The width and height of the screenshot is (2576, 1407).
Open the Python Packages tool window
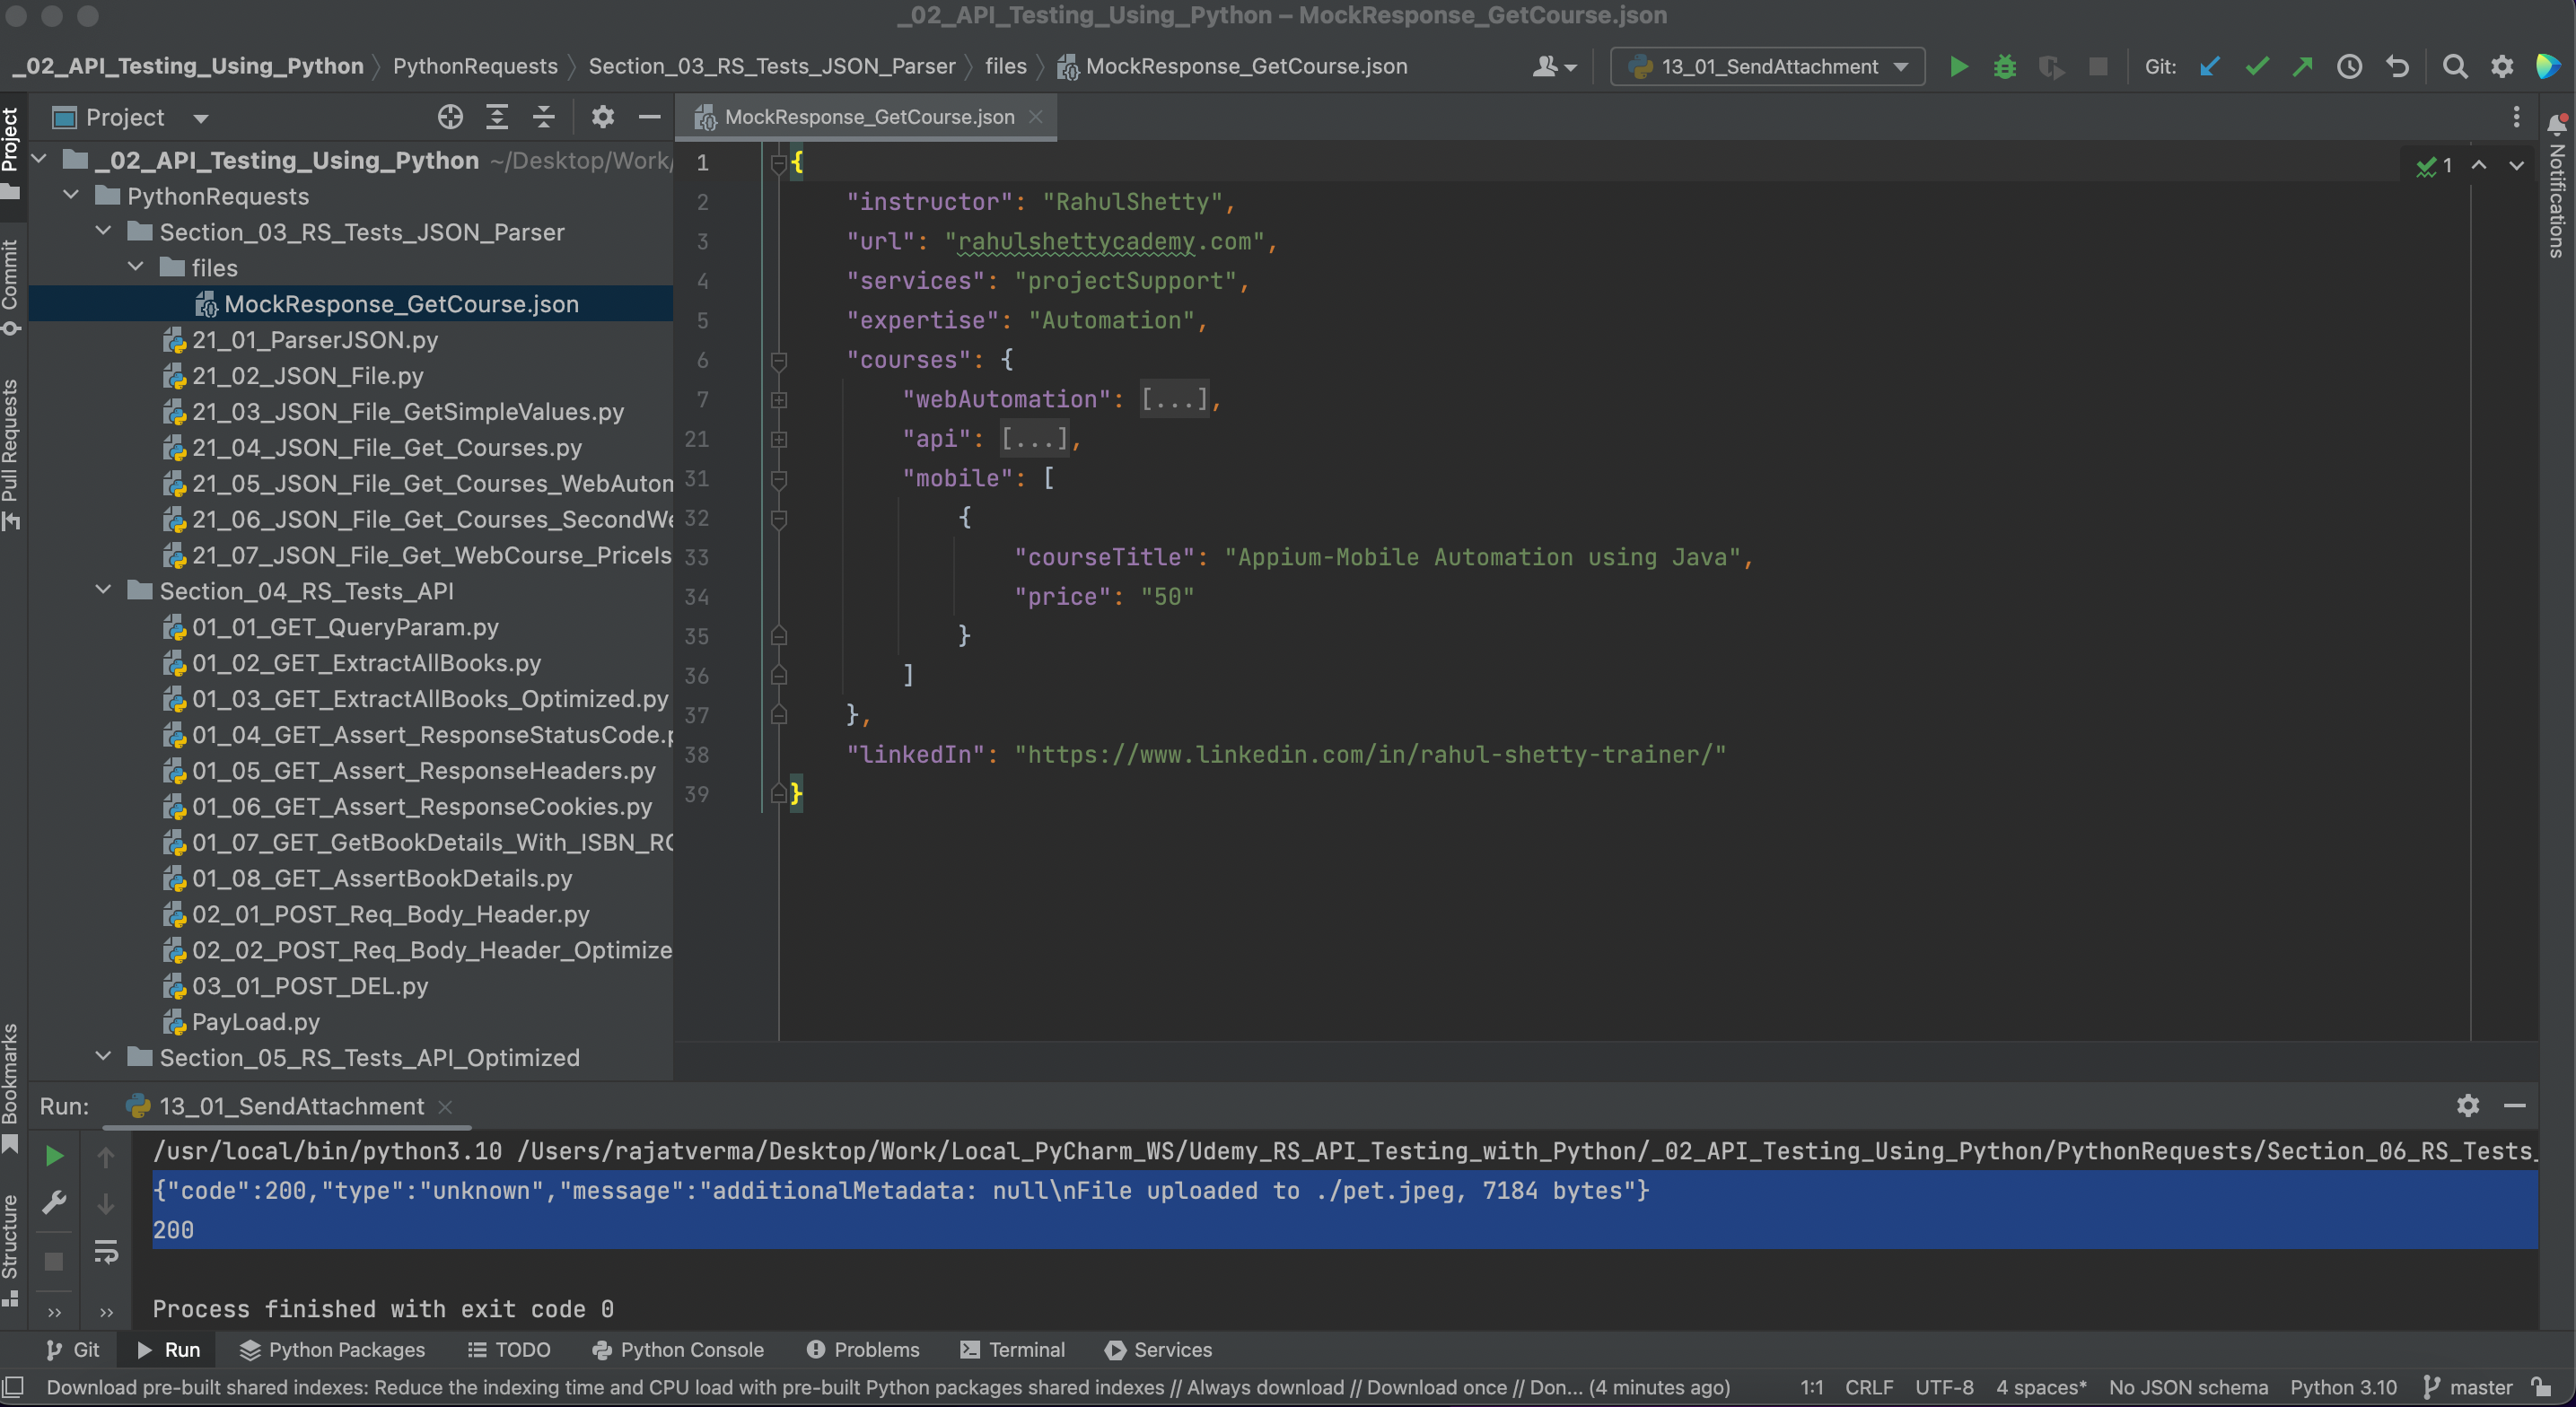pos(333,1350)
